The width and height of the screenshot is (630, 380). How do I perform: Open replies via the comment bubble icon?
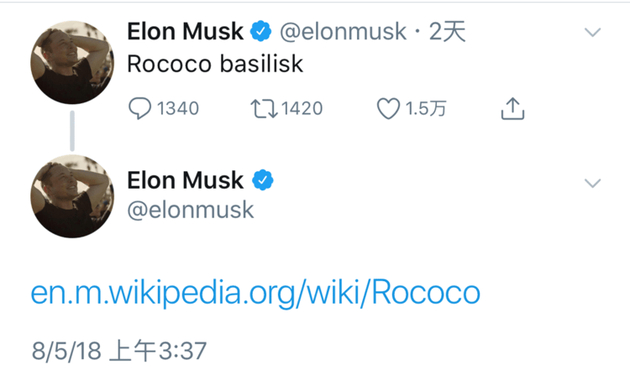click(139, 108)
